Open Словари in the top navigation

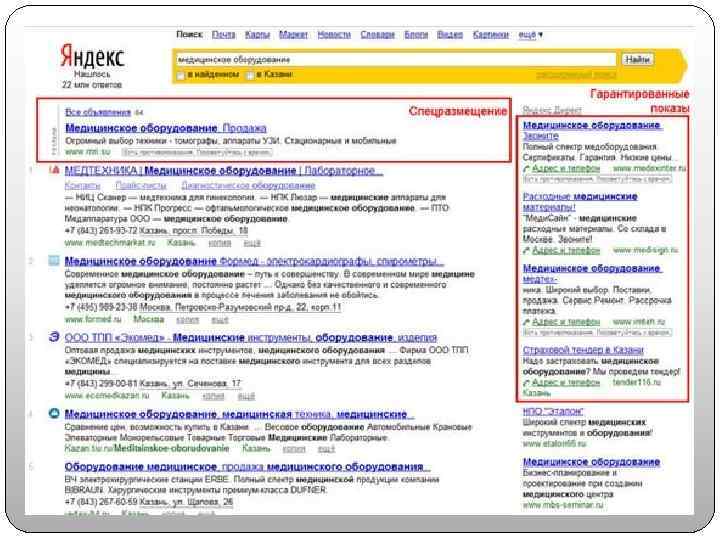pos(377,34)
